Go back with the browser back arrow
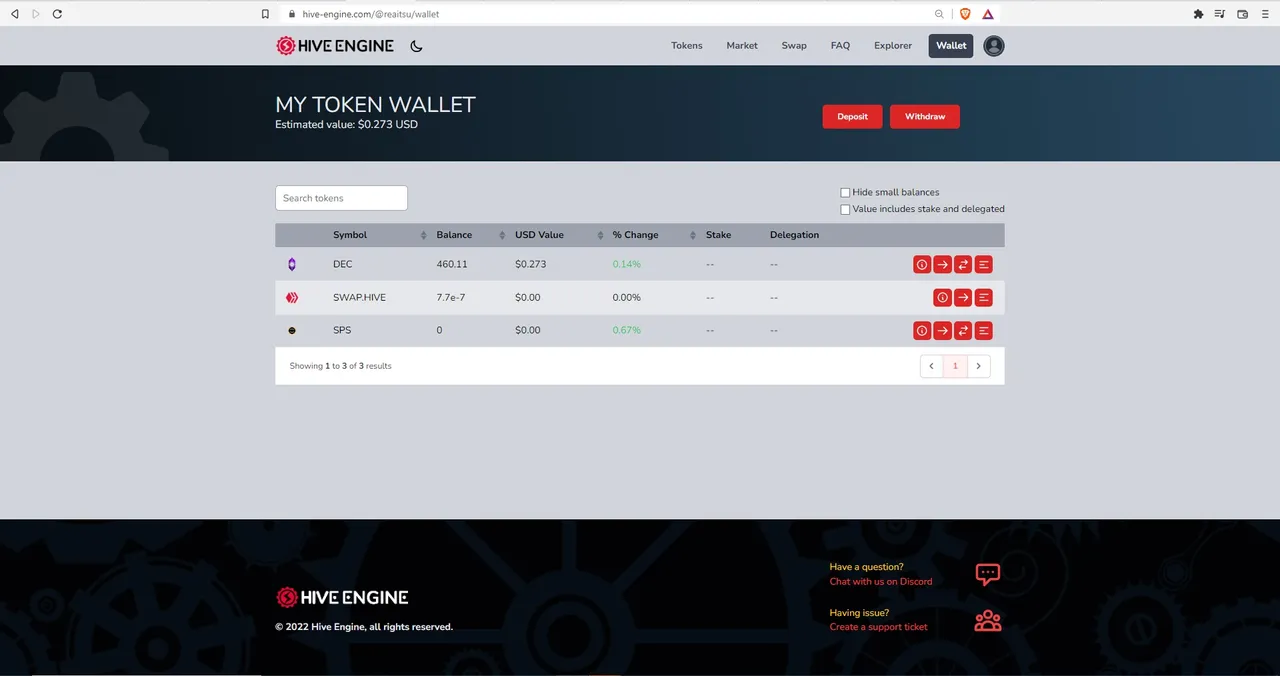 (14, 14)
